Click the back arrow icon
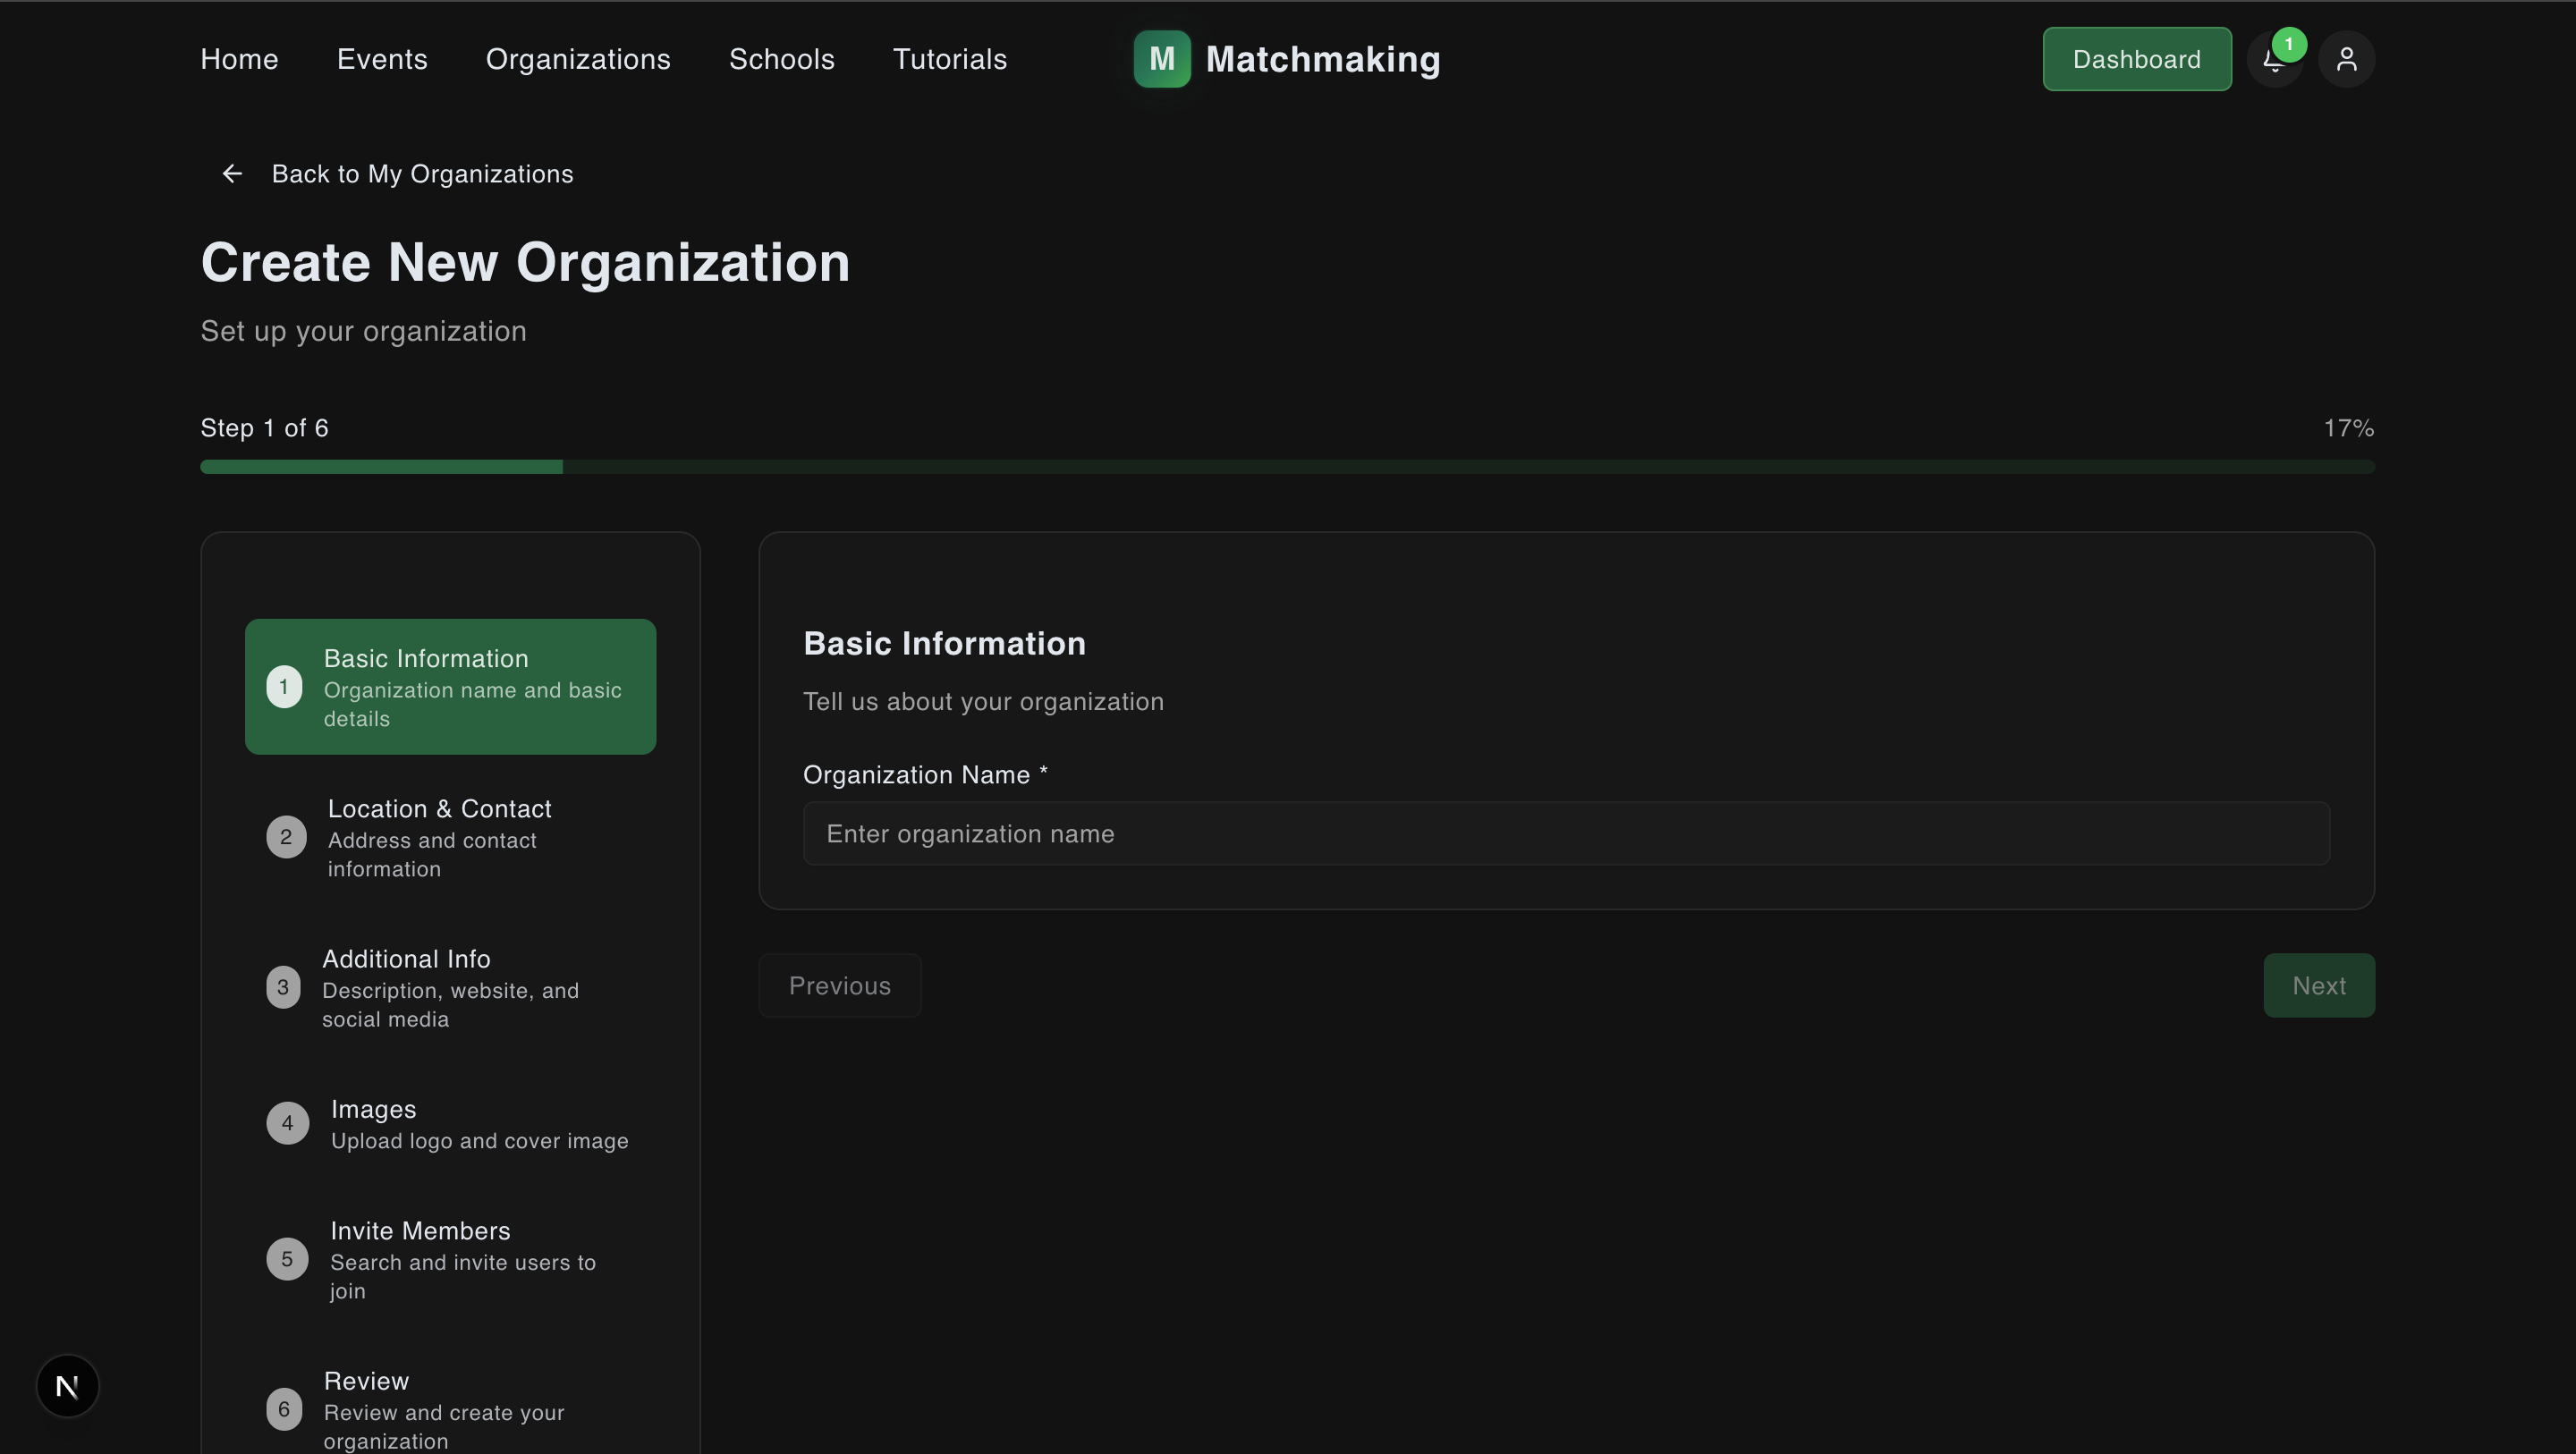The image size is (2576, 1454). [232, 174]
